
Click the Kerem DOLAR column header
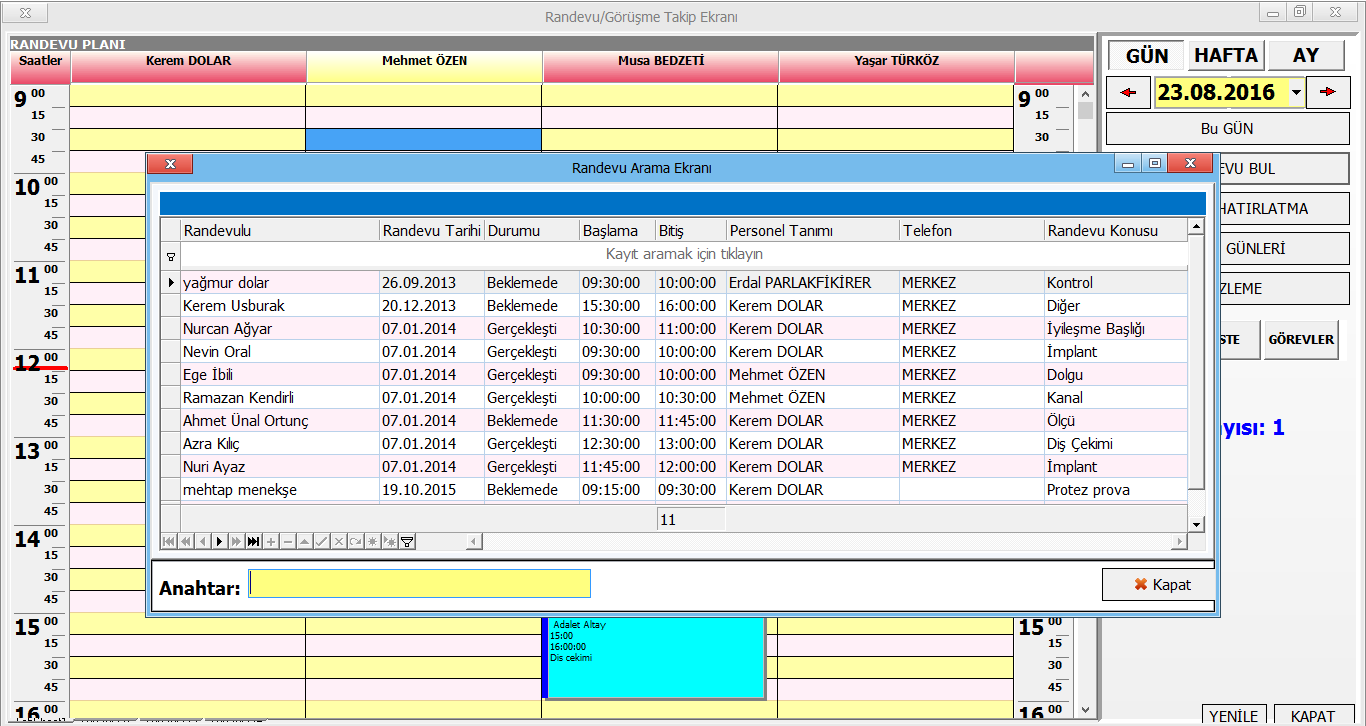click(x=188, y=67)
